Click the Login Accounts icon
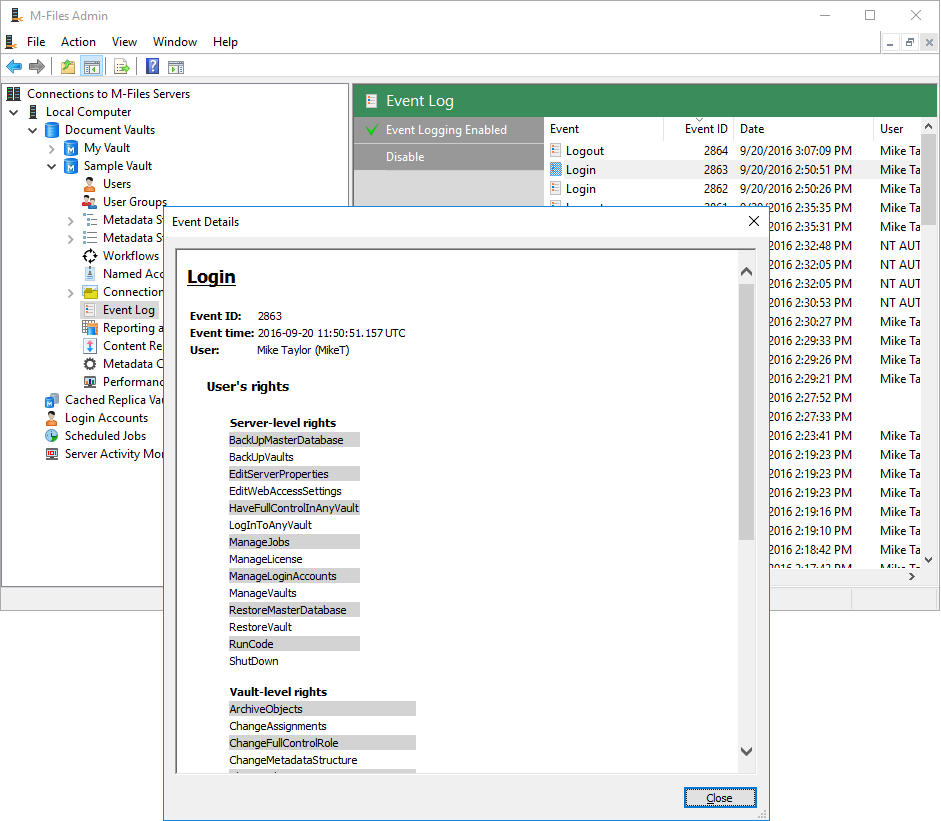Viewport: 941px width, 821px height. pos(52,418)
